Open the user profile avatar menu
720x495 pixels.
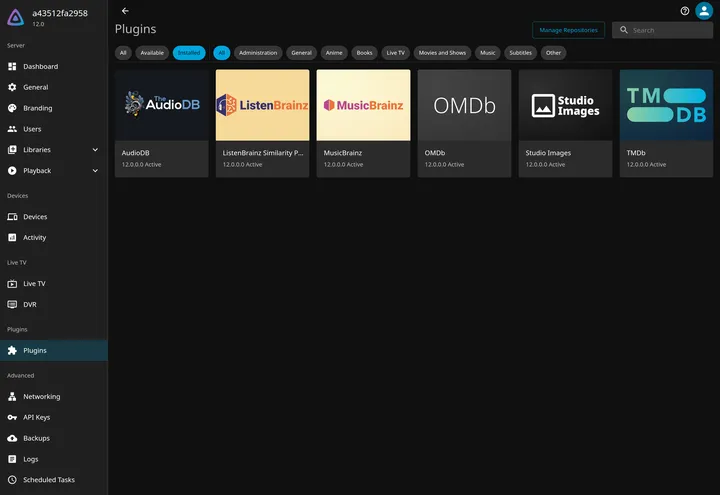(703, 11)
